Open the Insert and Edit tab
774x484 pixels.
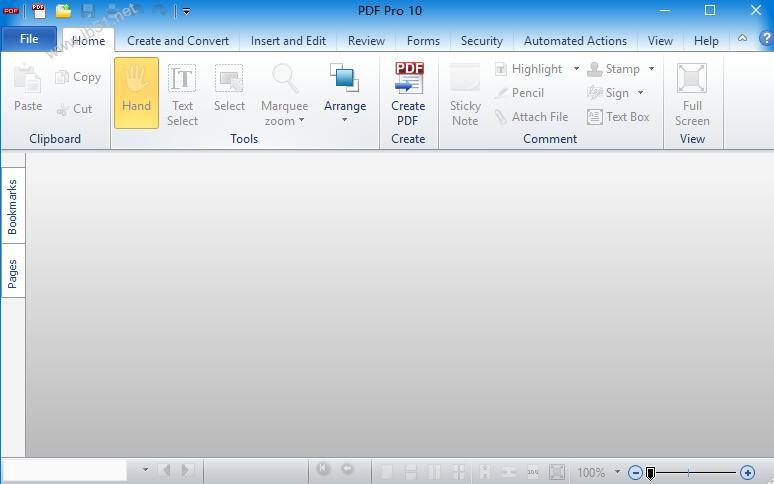288,41
